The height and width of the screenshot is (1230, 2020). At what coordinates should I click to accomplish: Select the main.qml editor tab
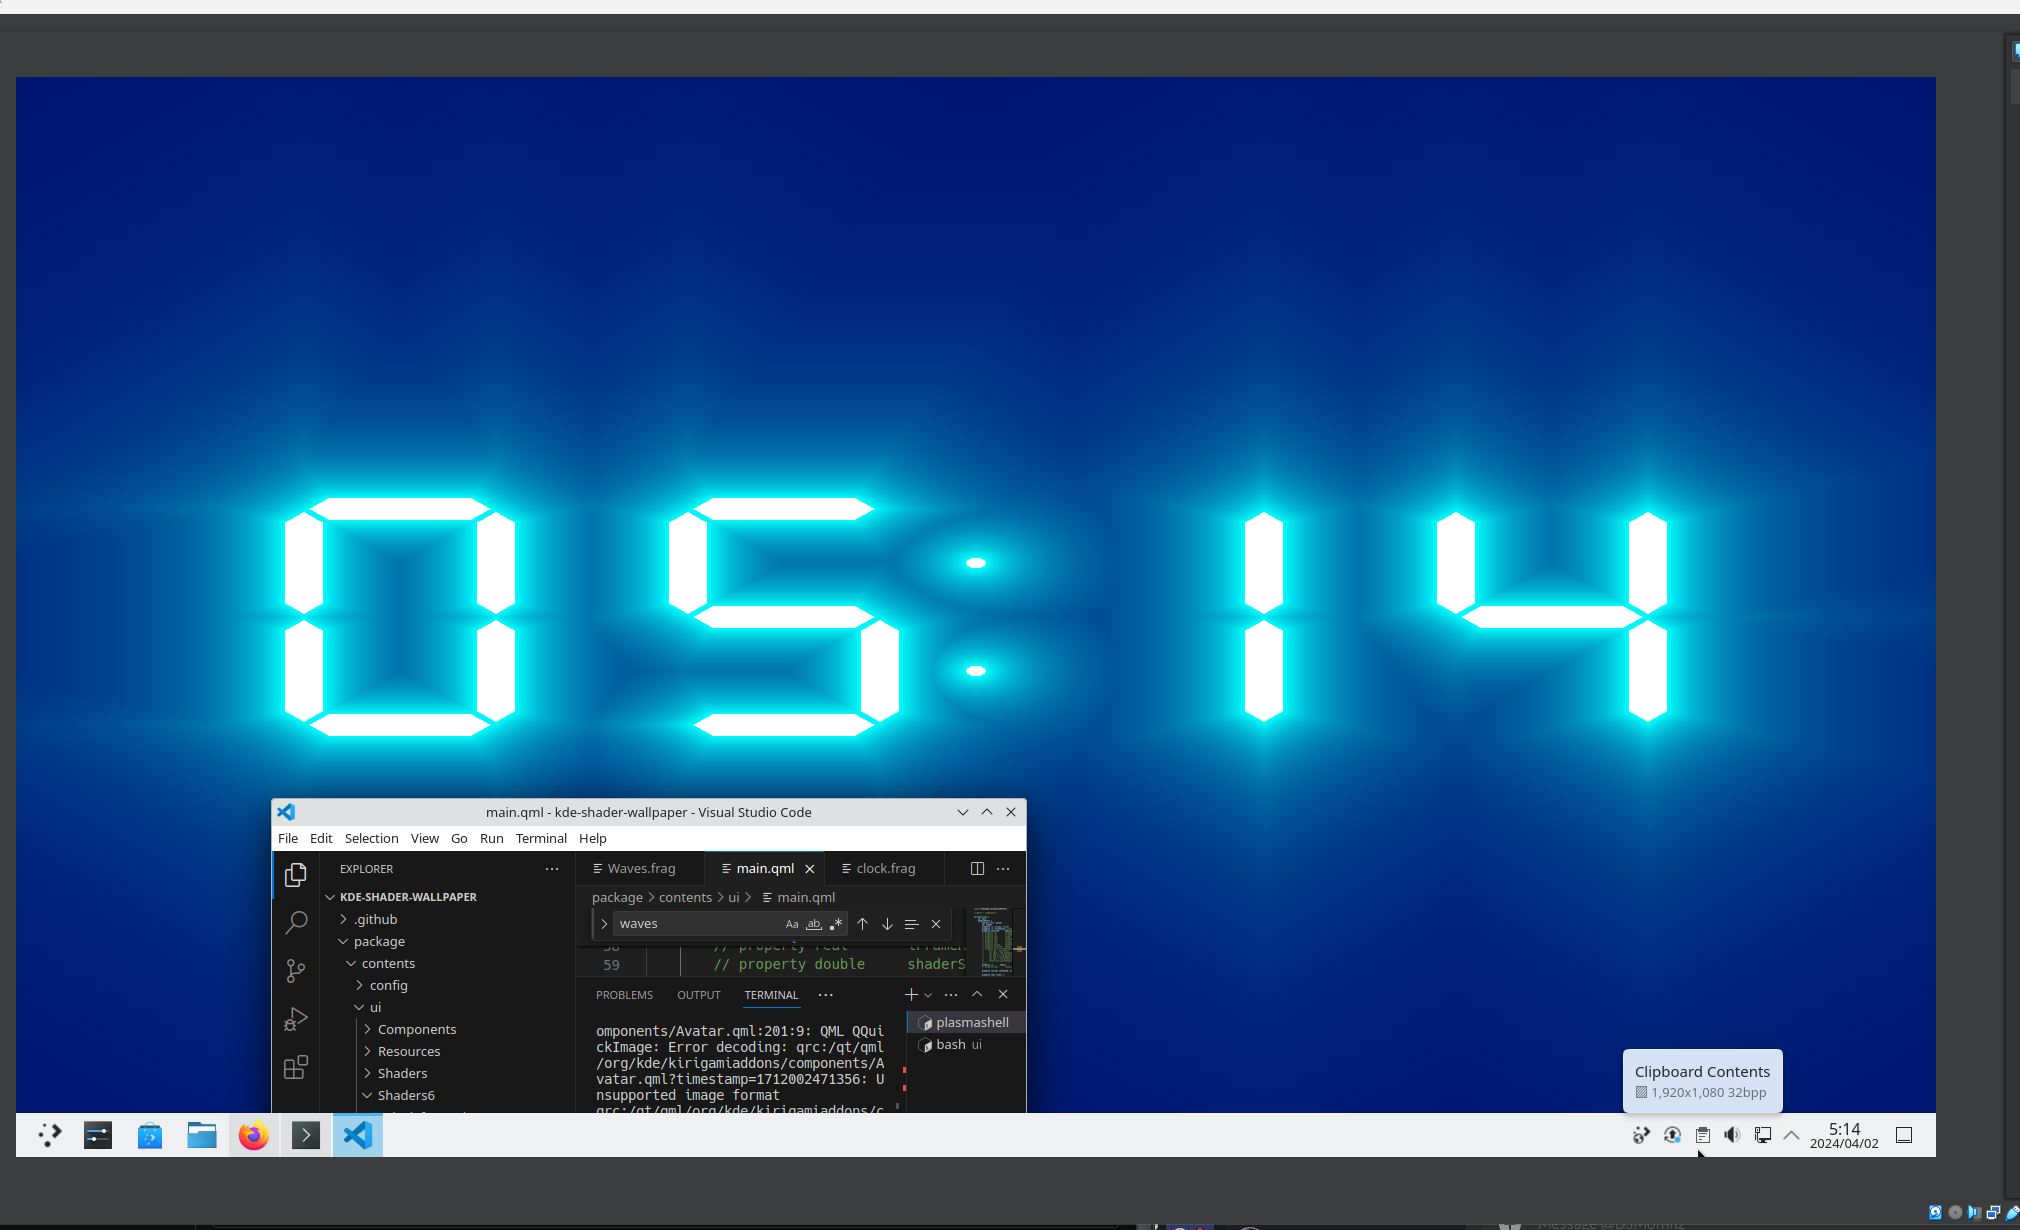[x=765, y=869]
